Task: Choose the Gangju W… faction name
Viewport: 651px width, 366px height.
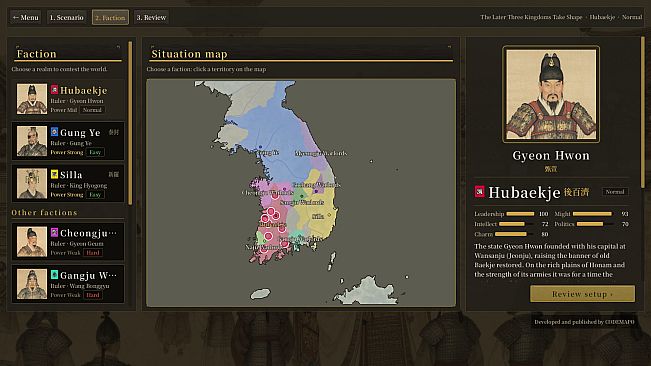Action: (x=88, y=276)
